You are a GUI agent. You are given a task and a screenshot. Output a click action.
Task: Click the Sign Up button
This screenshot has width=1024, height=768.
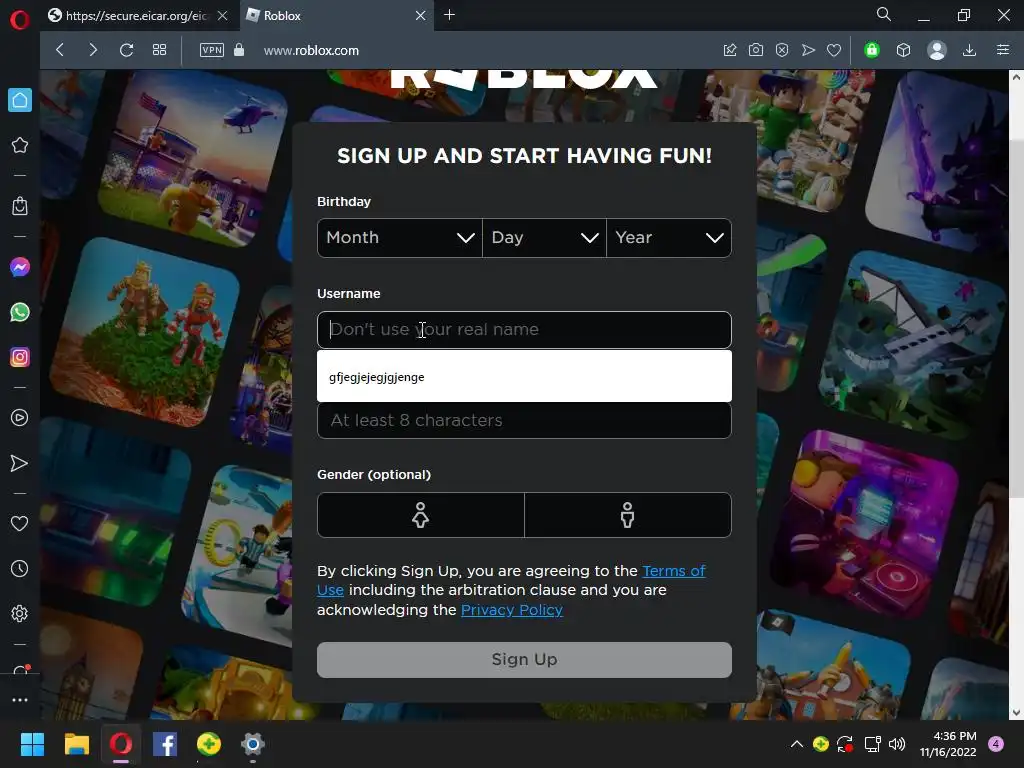524,660
